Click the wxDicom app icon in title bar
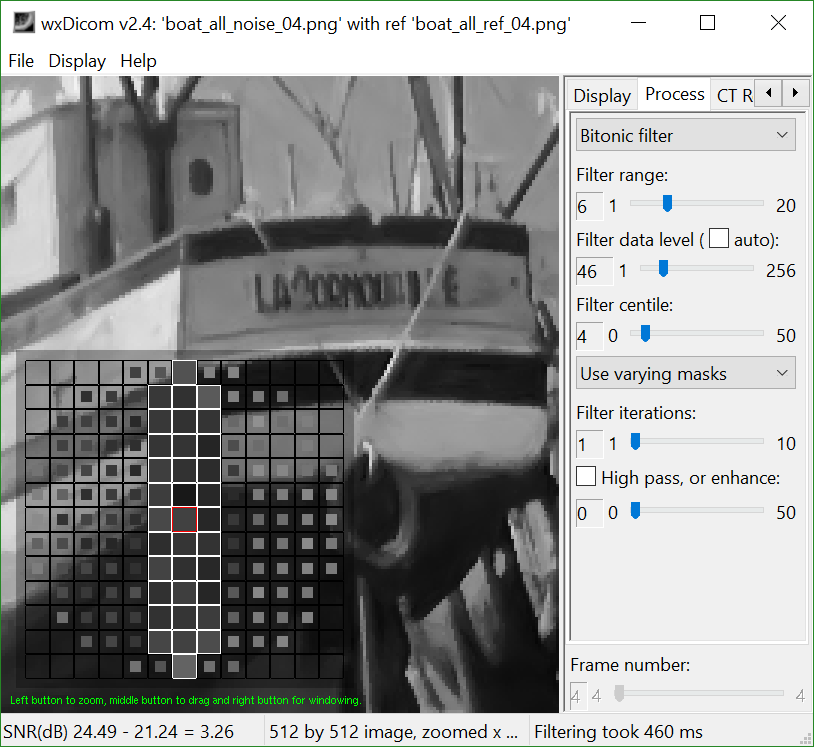814x747 pixels. click(23, 23)
